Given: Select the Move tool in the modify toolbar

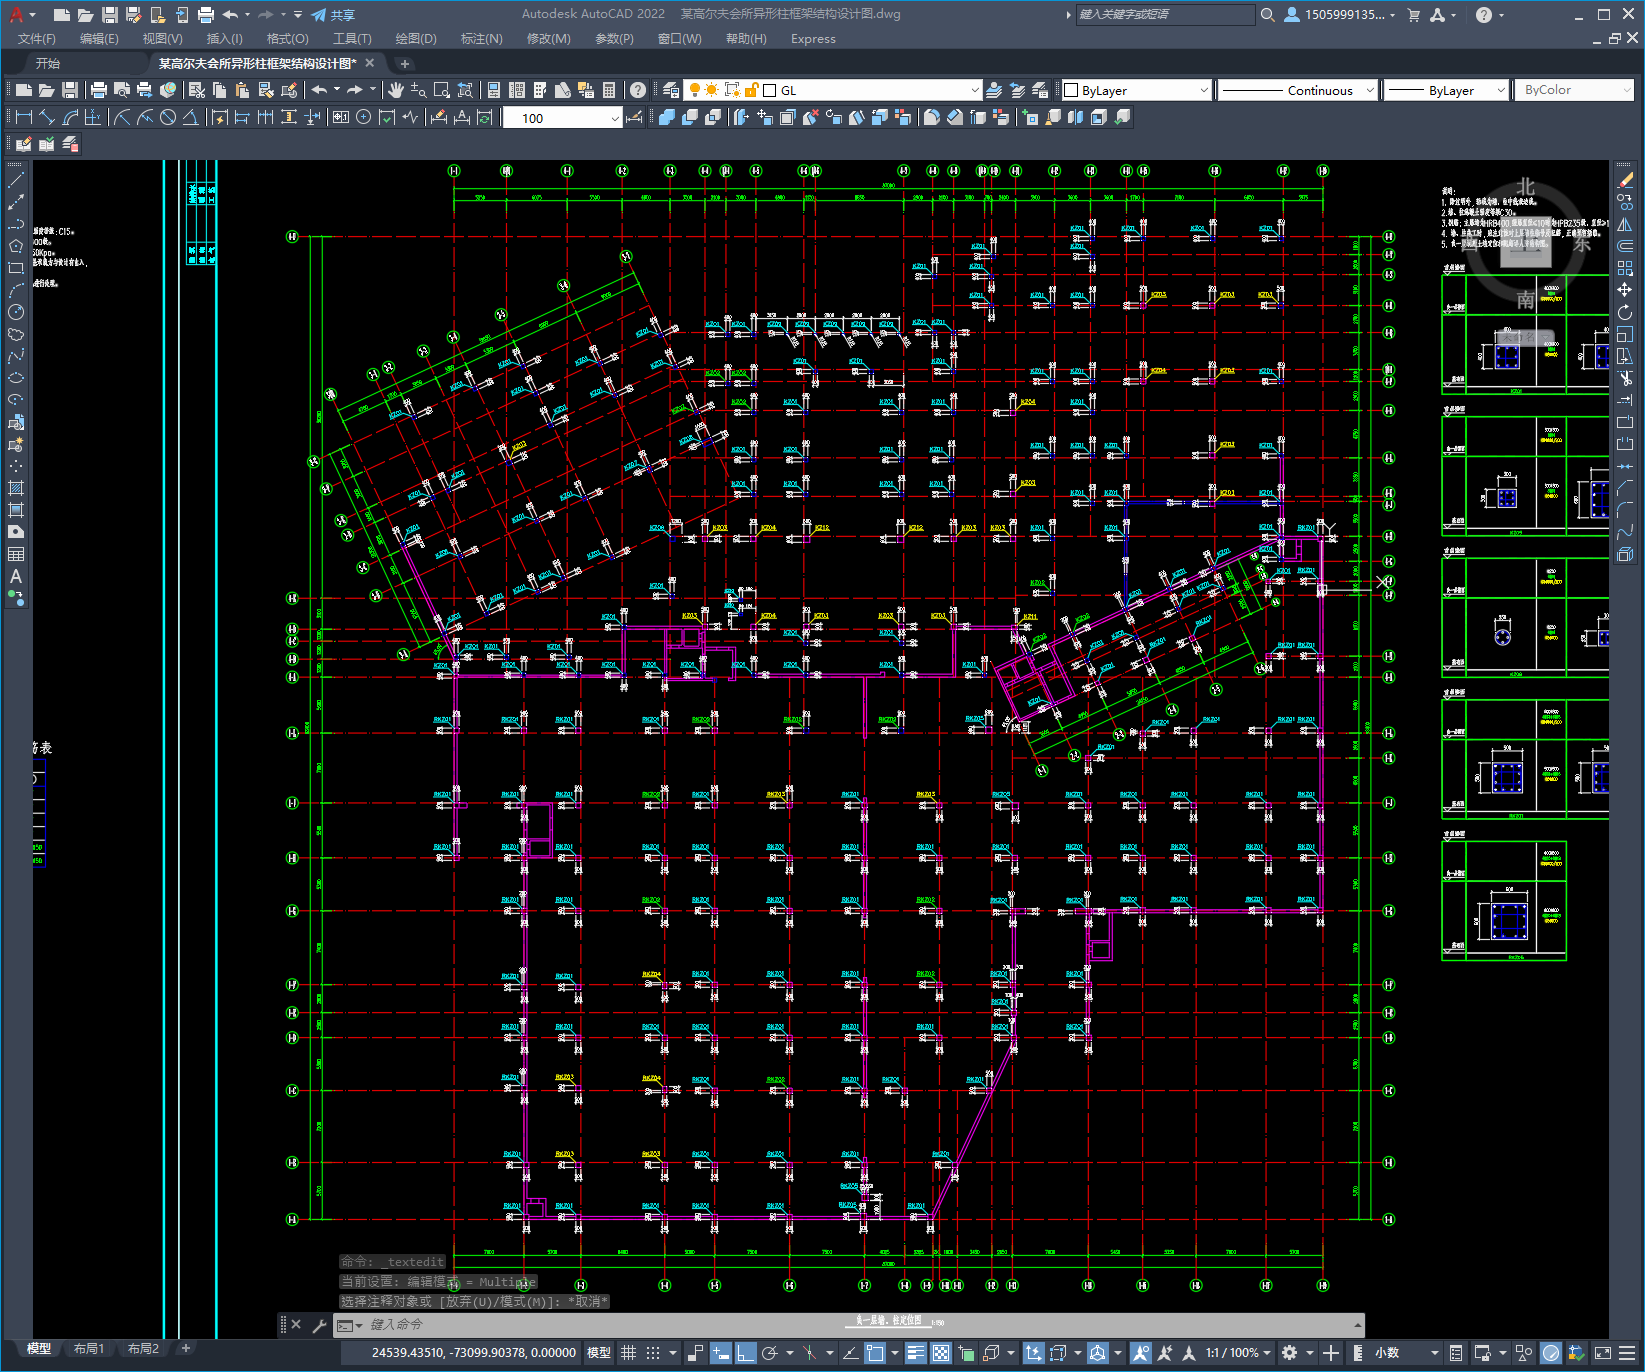Looking at the screenshot, I should [x=1625, y=290].
